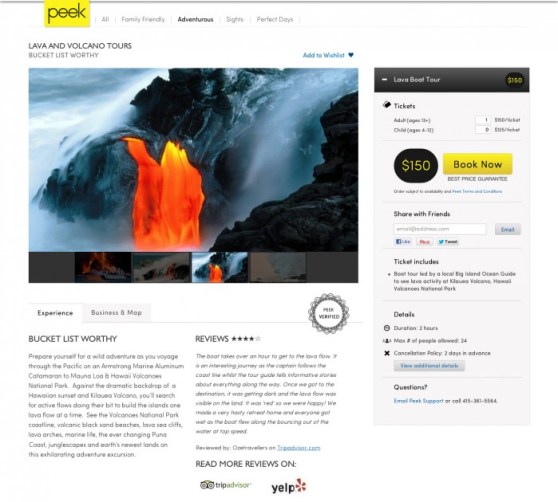Viewport: 558px width, 502px height.
Task: Switch to the Business & Map tab
Action: 116,313
